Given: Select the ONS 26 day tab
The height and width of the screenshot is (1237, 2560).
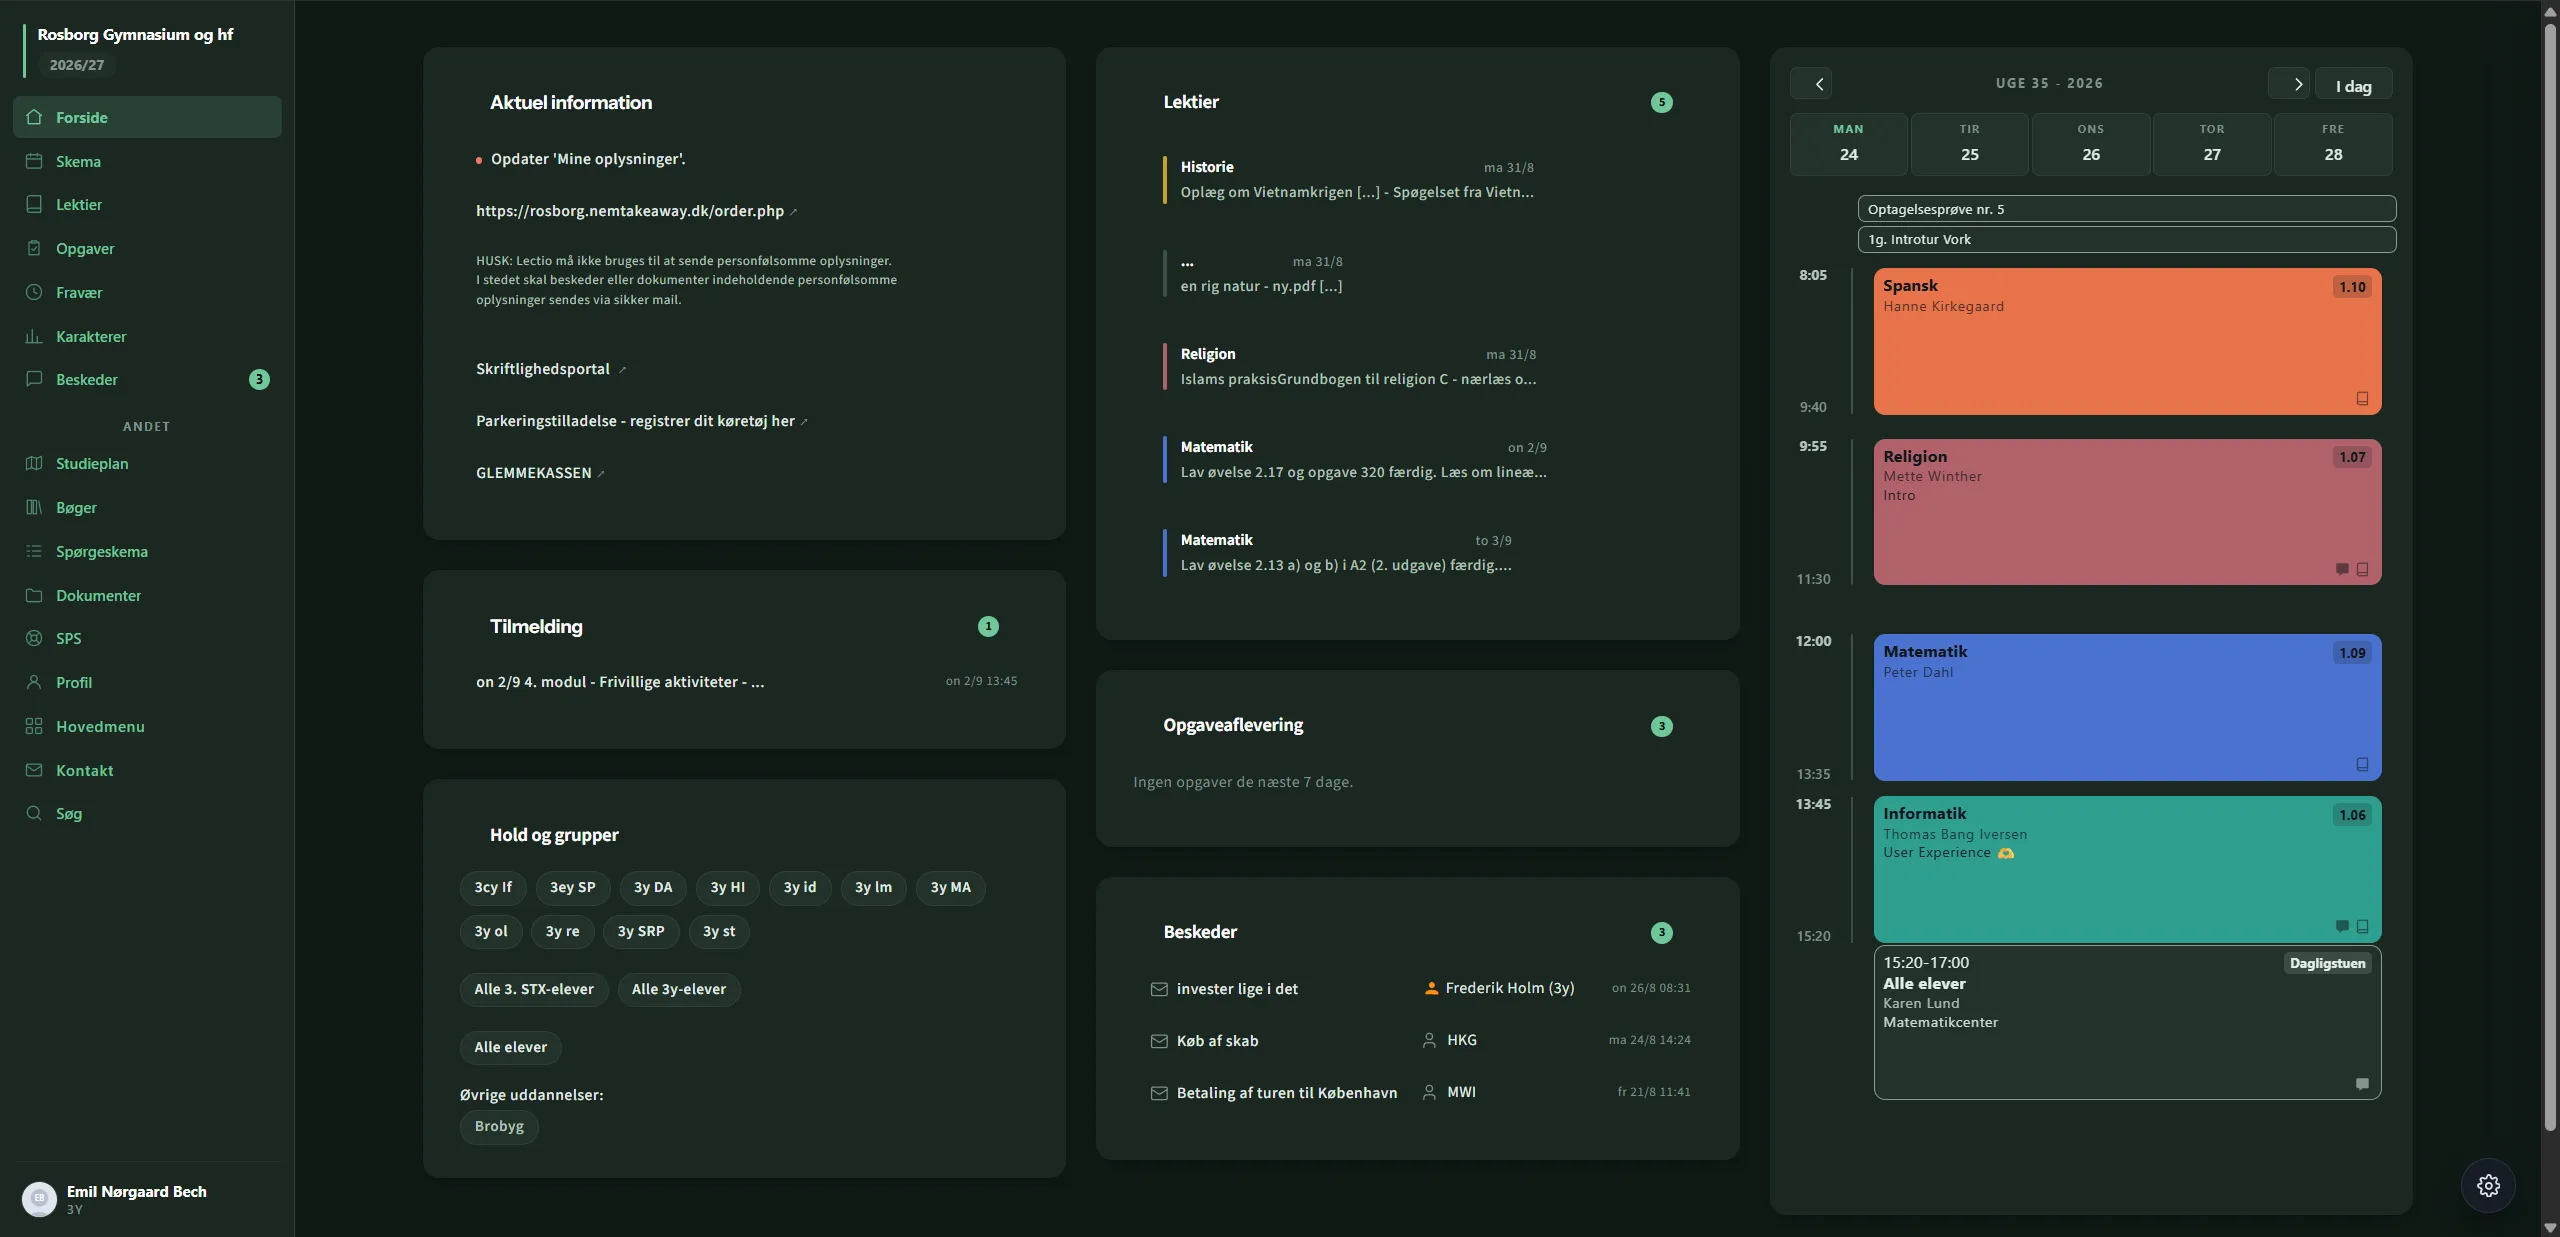Looking at the screenshot, I should [2090, 144].
